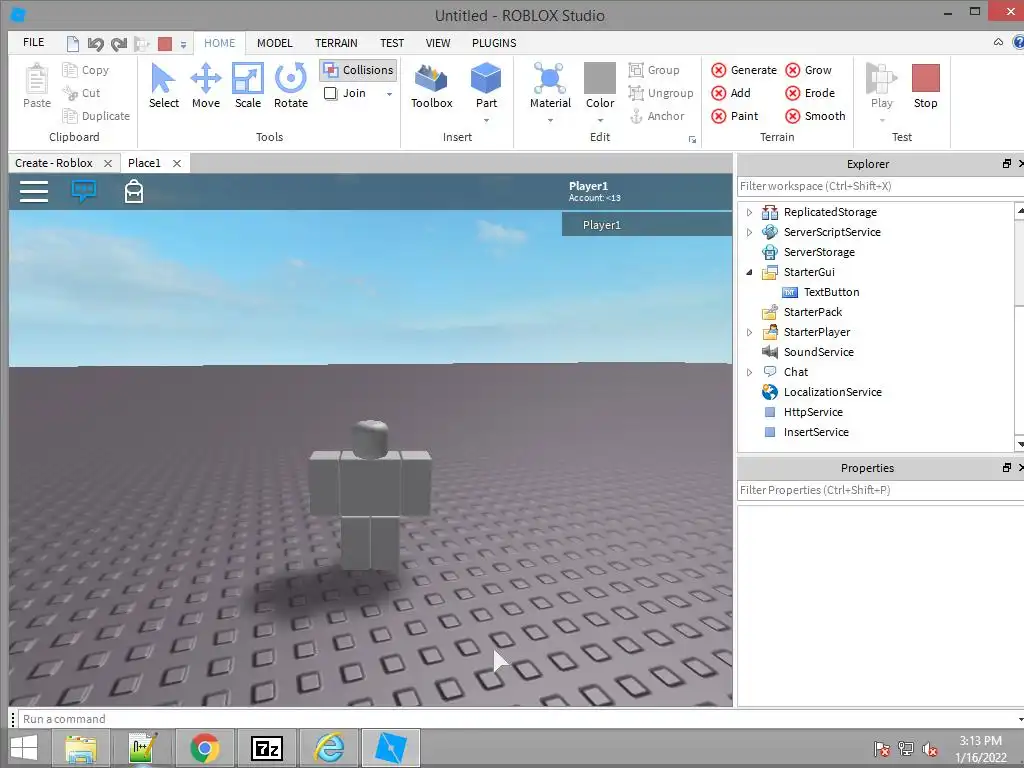Screen dimensions: 1024x768
Task: Open Chrome from the taskbar
Action: point(204,748)
